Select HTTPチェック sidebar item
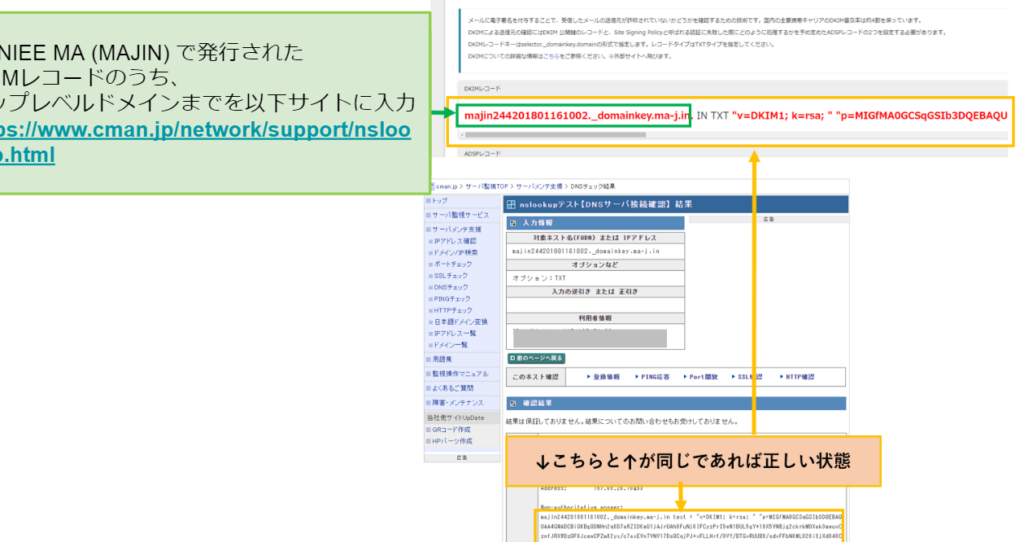The image size is (1024, 542). coord(453,310)
